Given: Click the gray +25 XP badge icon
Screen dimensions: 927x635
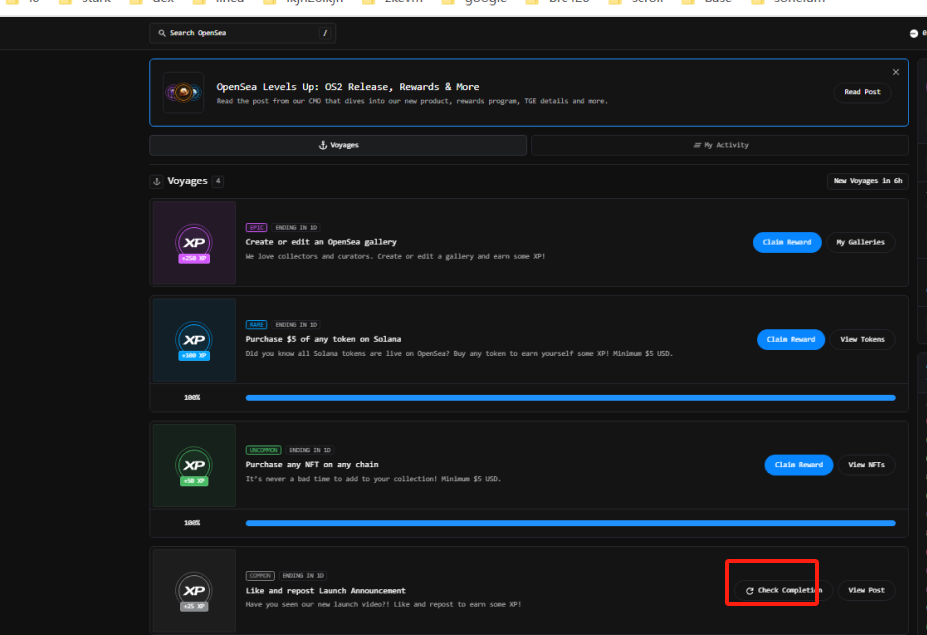Looking at the screenshot, I should tap(194, 591).
